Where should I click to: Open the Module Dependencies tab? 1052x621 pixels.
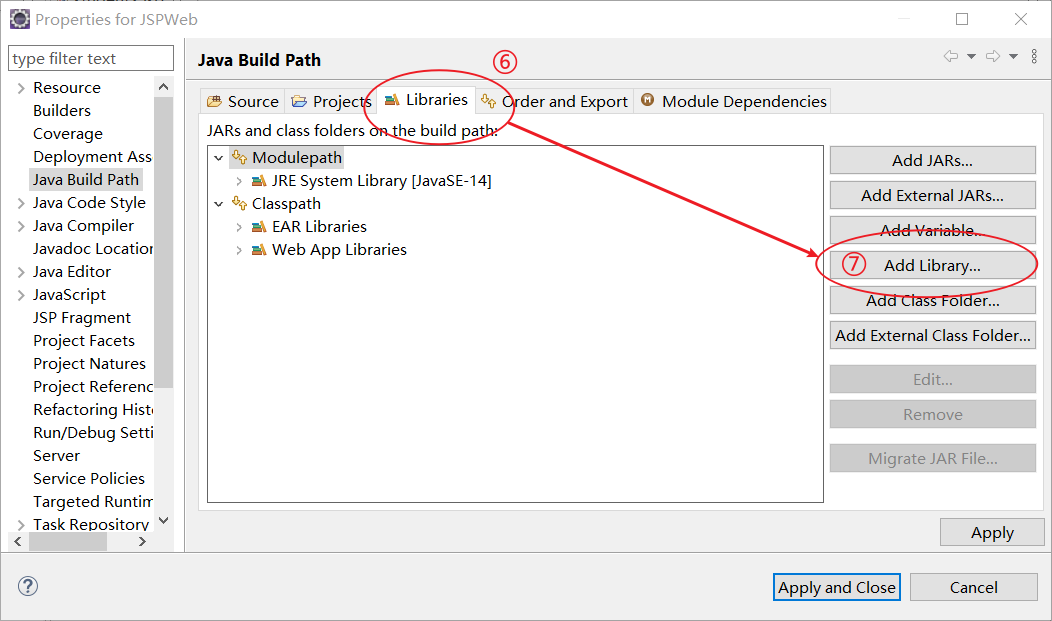734,101
